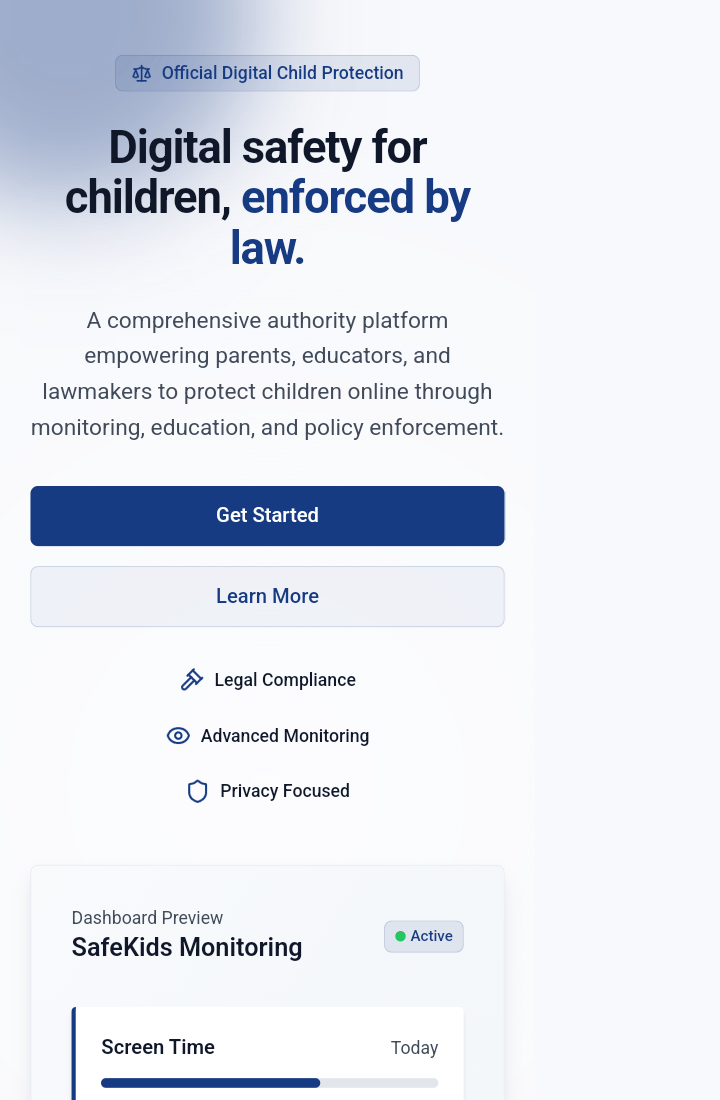Click the Get Started button

pos(267,516)
